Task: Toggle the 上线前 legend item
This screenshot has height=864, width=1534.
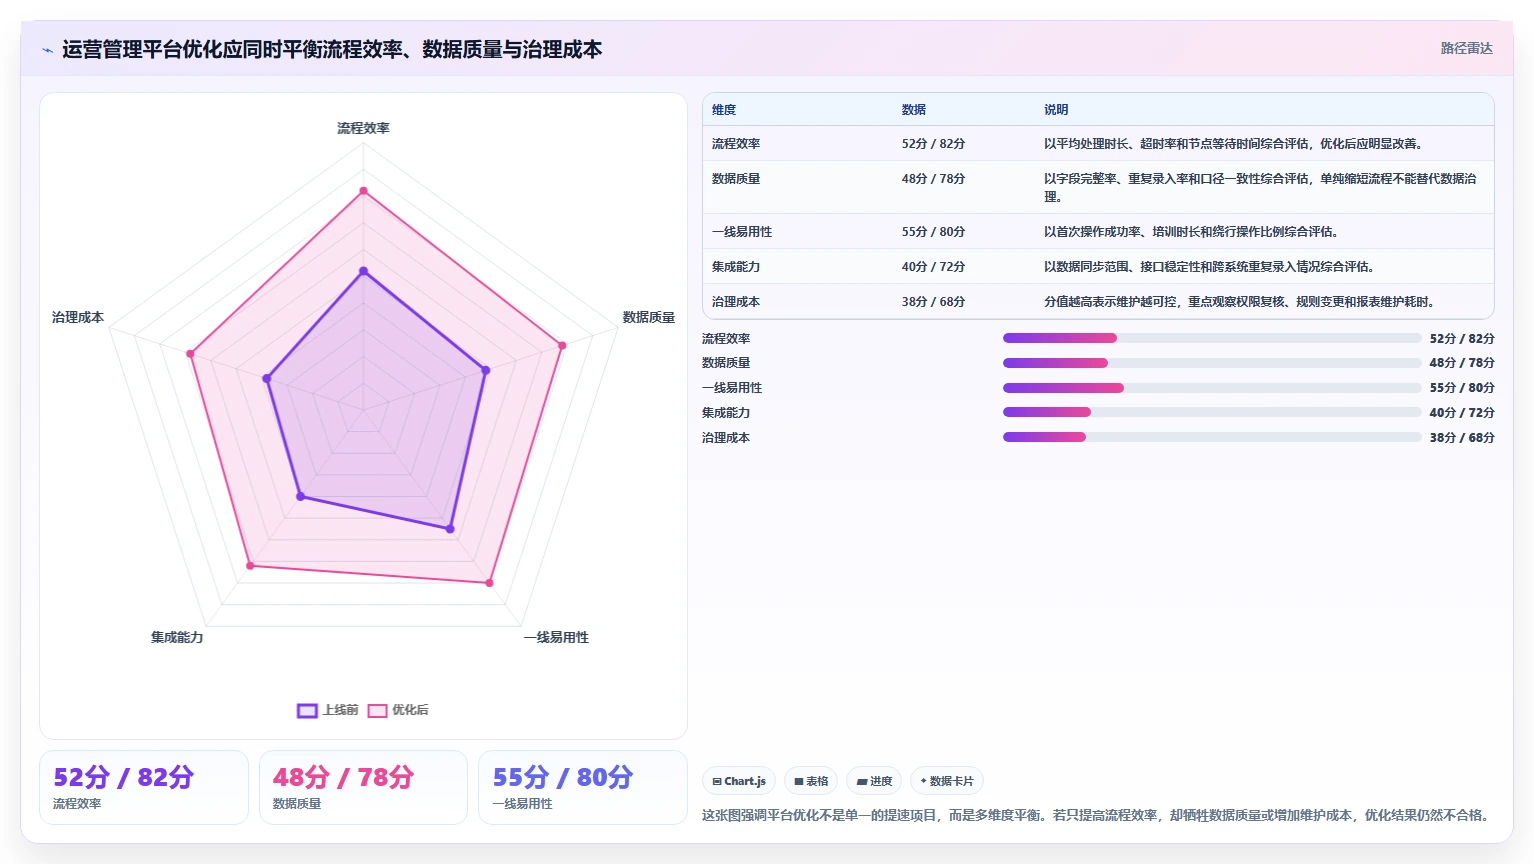Action: [x=327, y=710]
